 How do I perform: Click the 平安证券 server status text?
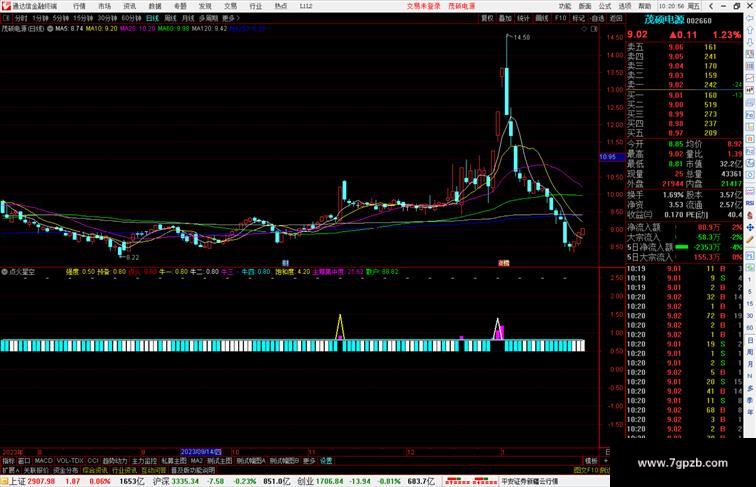tap(530, 481)
